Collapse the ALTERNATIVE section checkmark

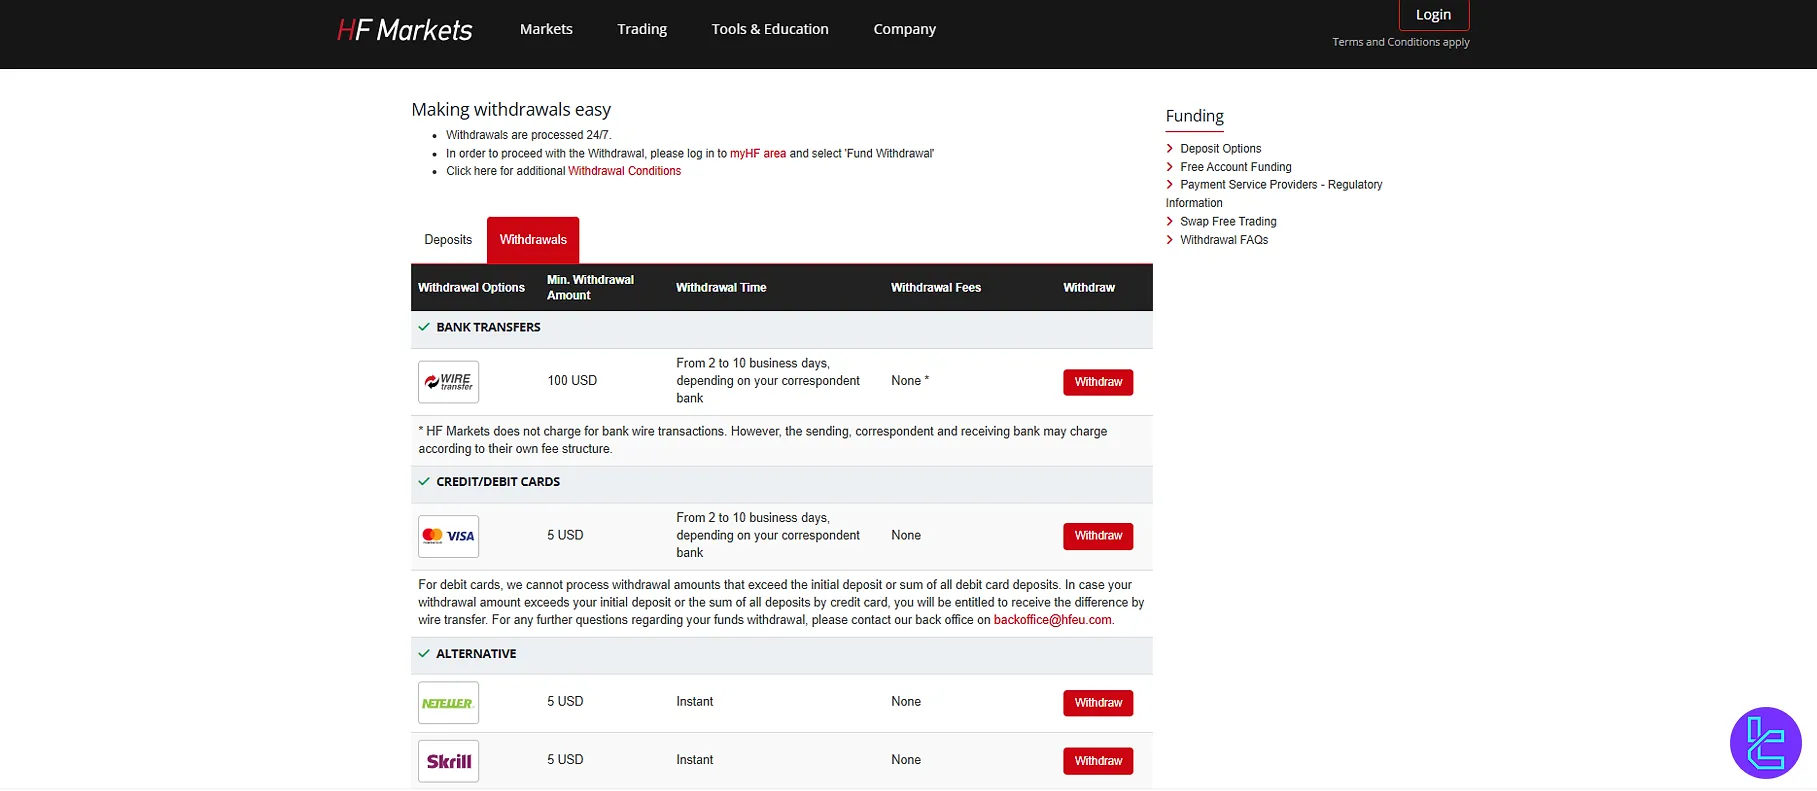coord(424,653)
